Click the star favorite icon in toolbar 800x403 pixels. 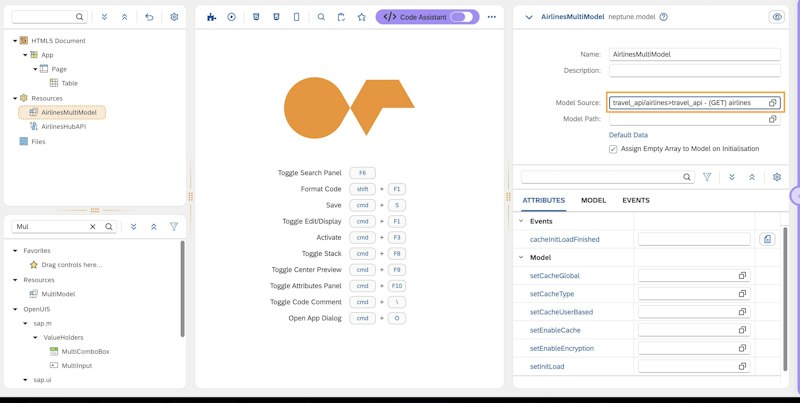(x=362, y=17)
